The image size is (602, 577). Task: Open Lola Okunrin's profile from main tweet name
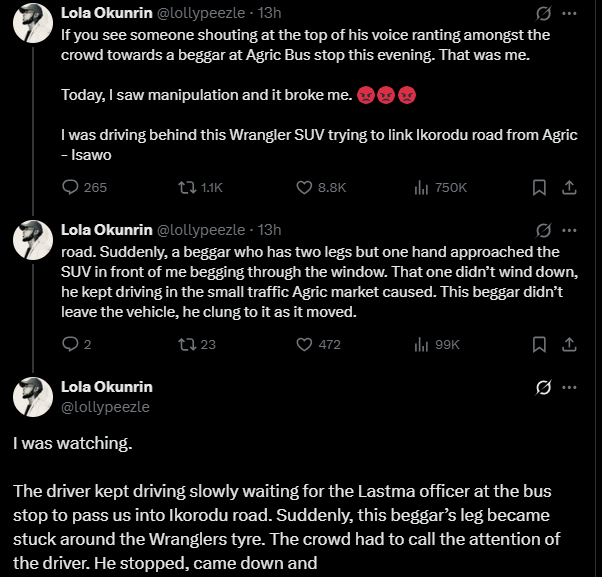[107, 387]
